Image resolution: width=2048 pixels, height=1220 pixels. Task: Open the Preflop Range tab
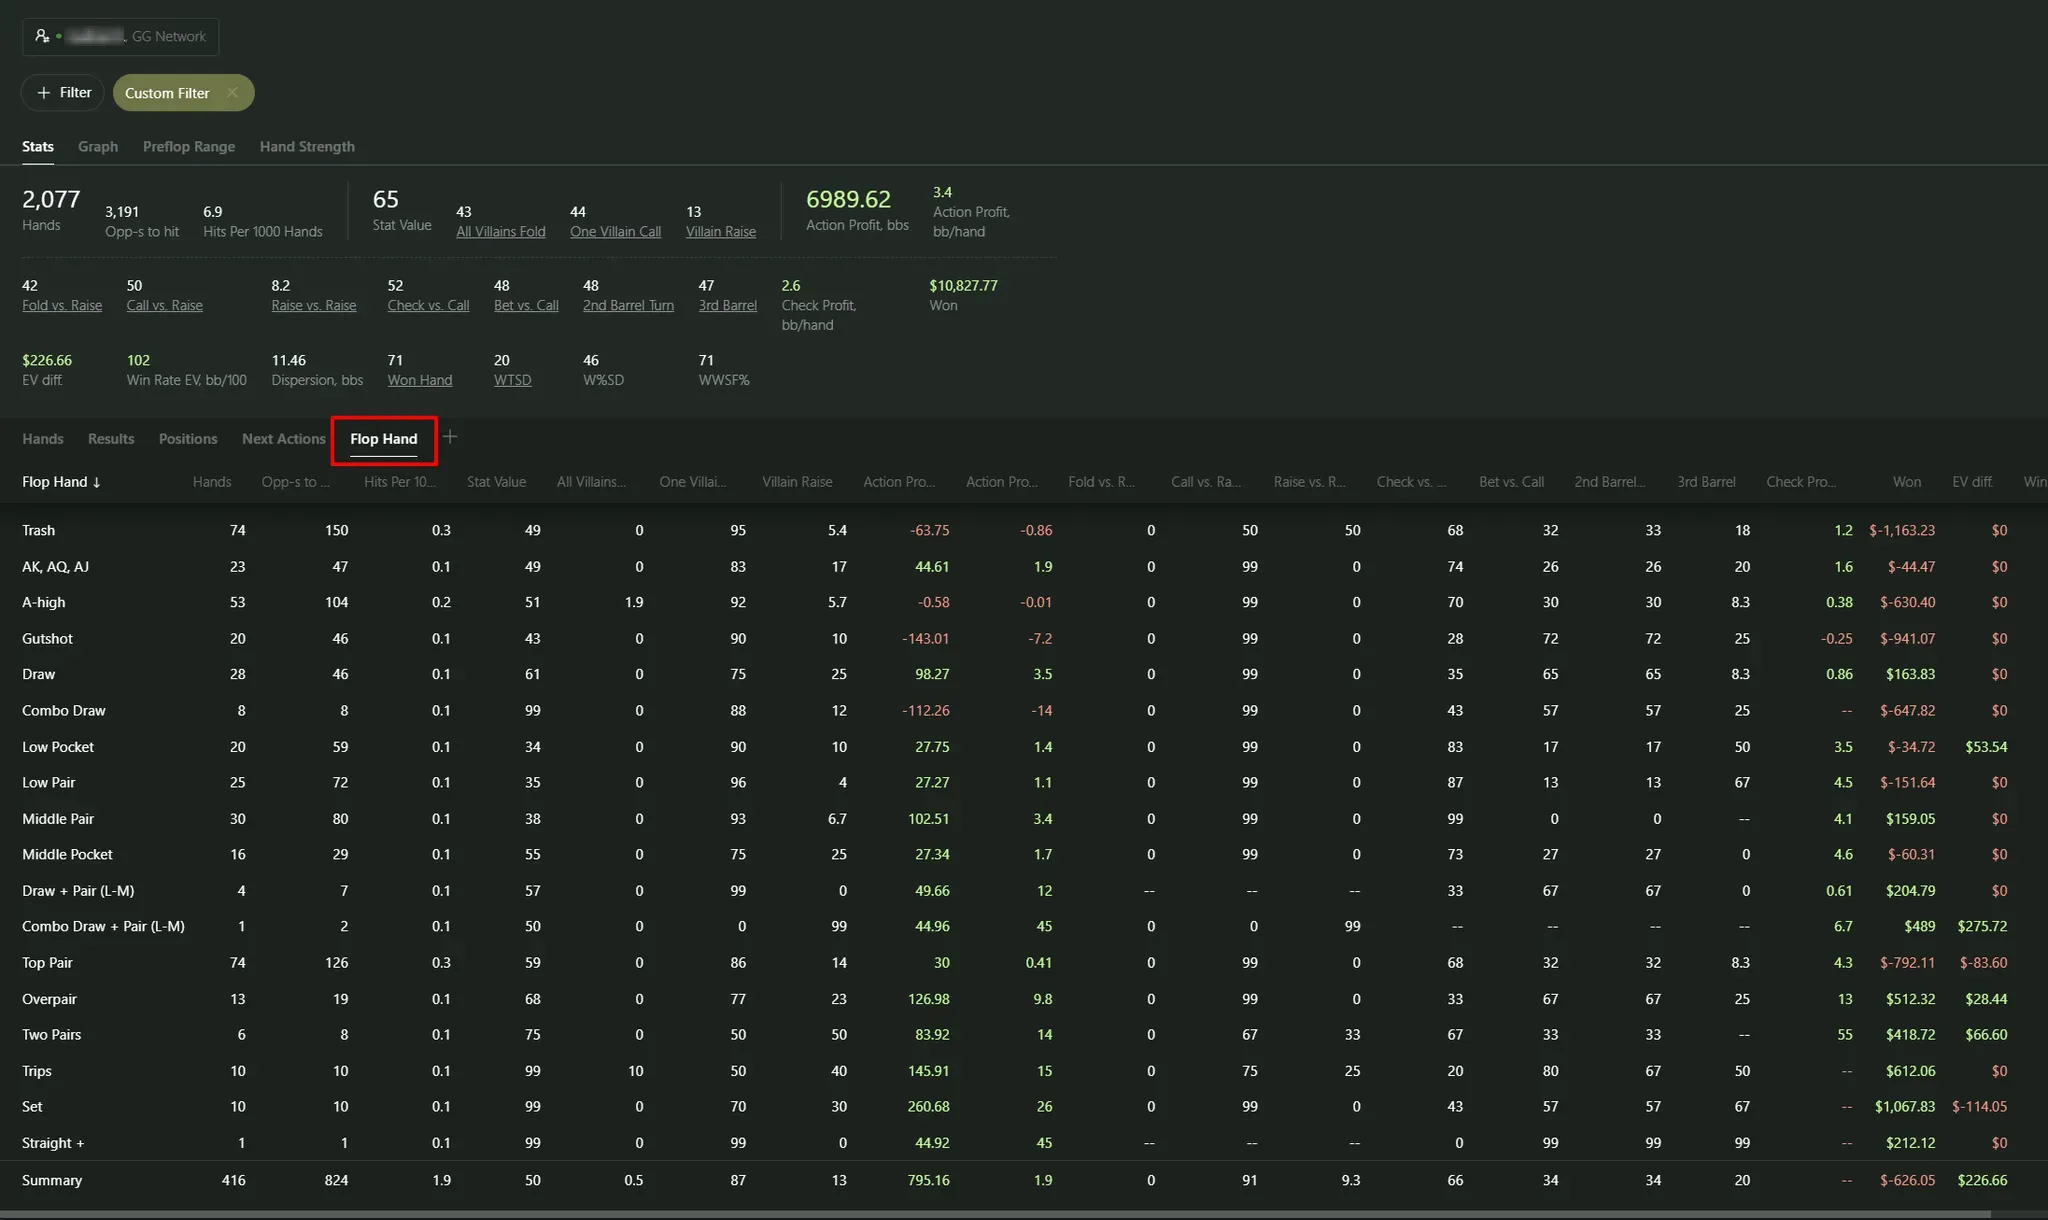click(188, 146)
